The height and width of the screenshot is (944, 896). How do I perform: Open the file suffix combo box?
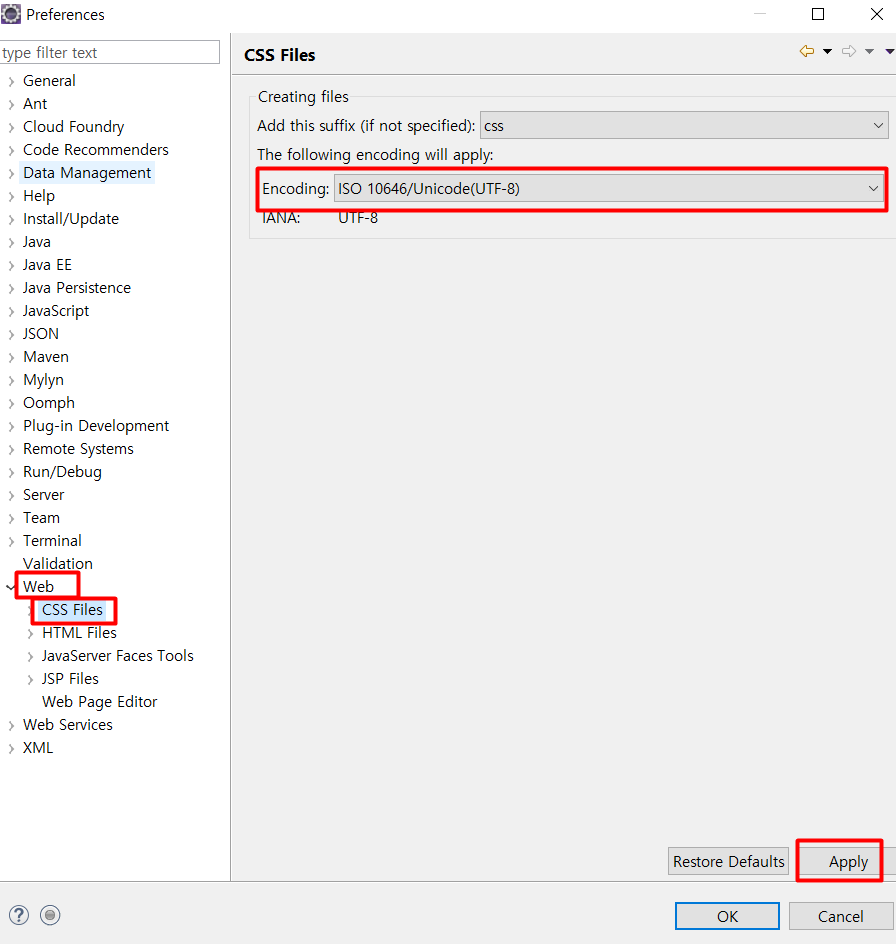pyautogui.click(x=684, y=125)
